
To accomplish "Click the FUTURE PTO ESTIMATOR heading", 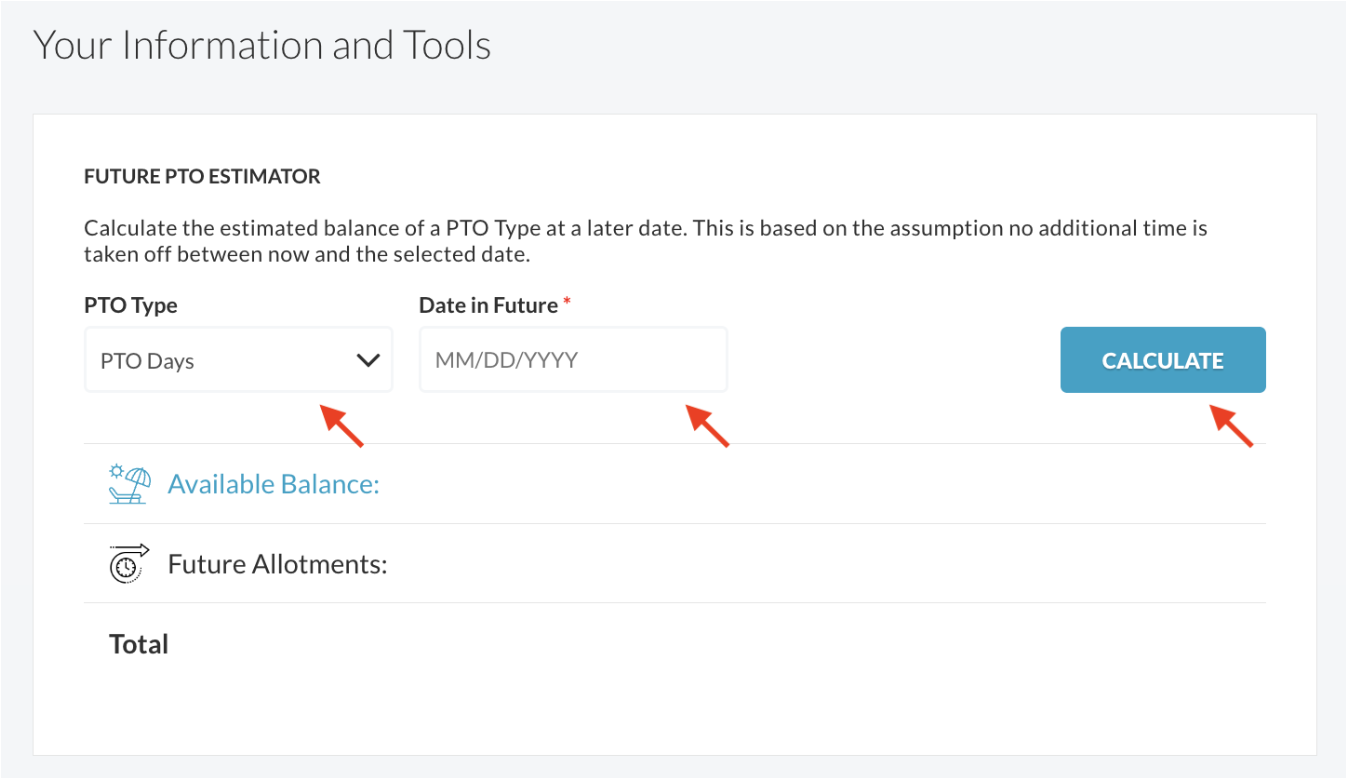I will (202, 177).
